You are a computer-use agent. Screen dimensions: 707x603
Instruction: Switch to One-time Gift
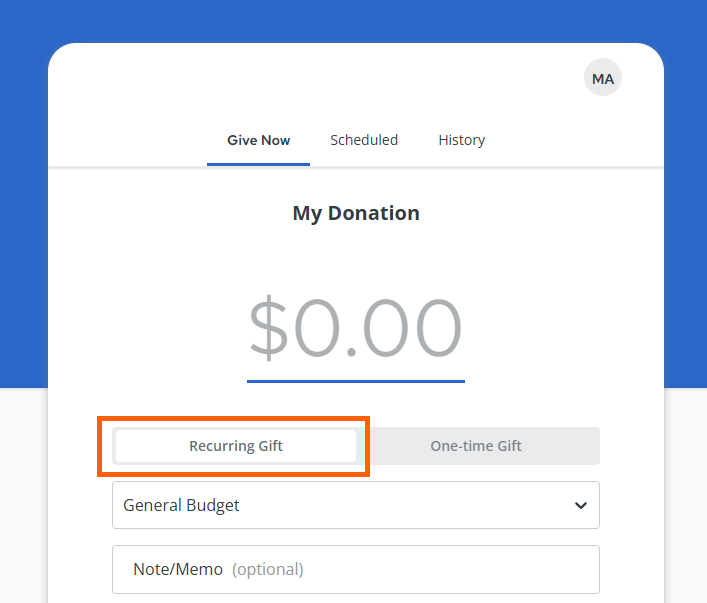[x=476, y=446]
